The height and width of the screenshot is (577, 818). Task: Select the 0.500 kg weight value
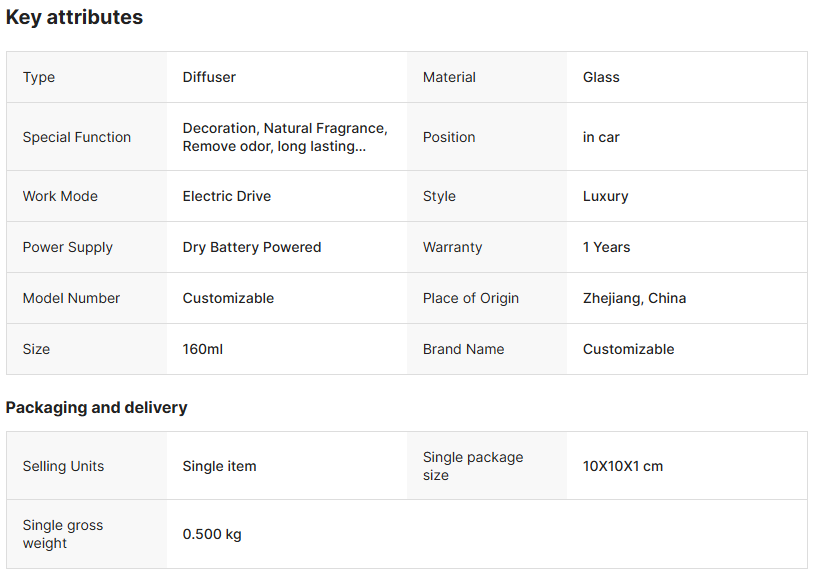[212, 534]
